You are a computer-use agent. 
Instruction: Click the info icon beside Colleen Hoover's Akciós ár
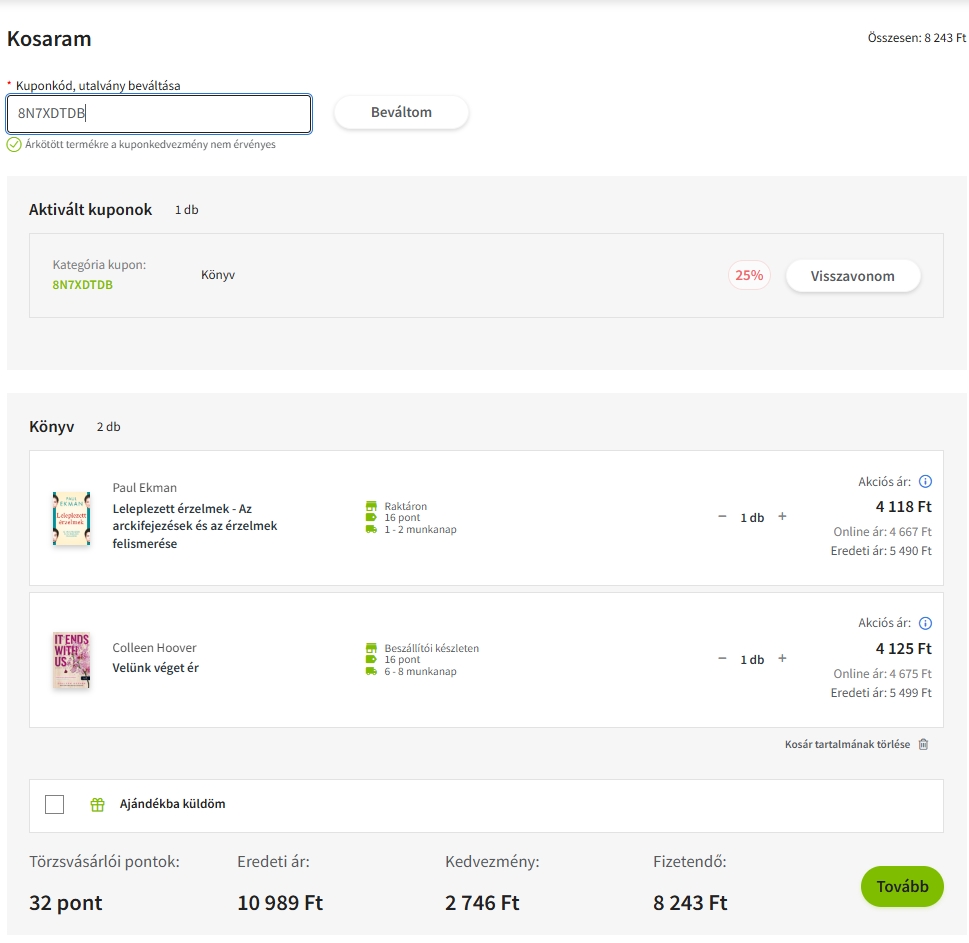(925, 624)
